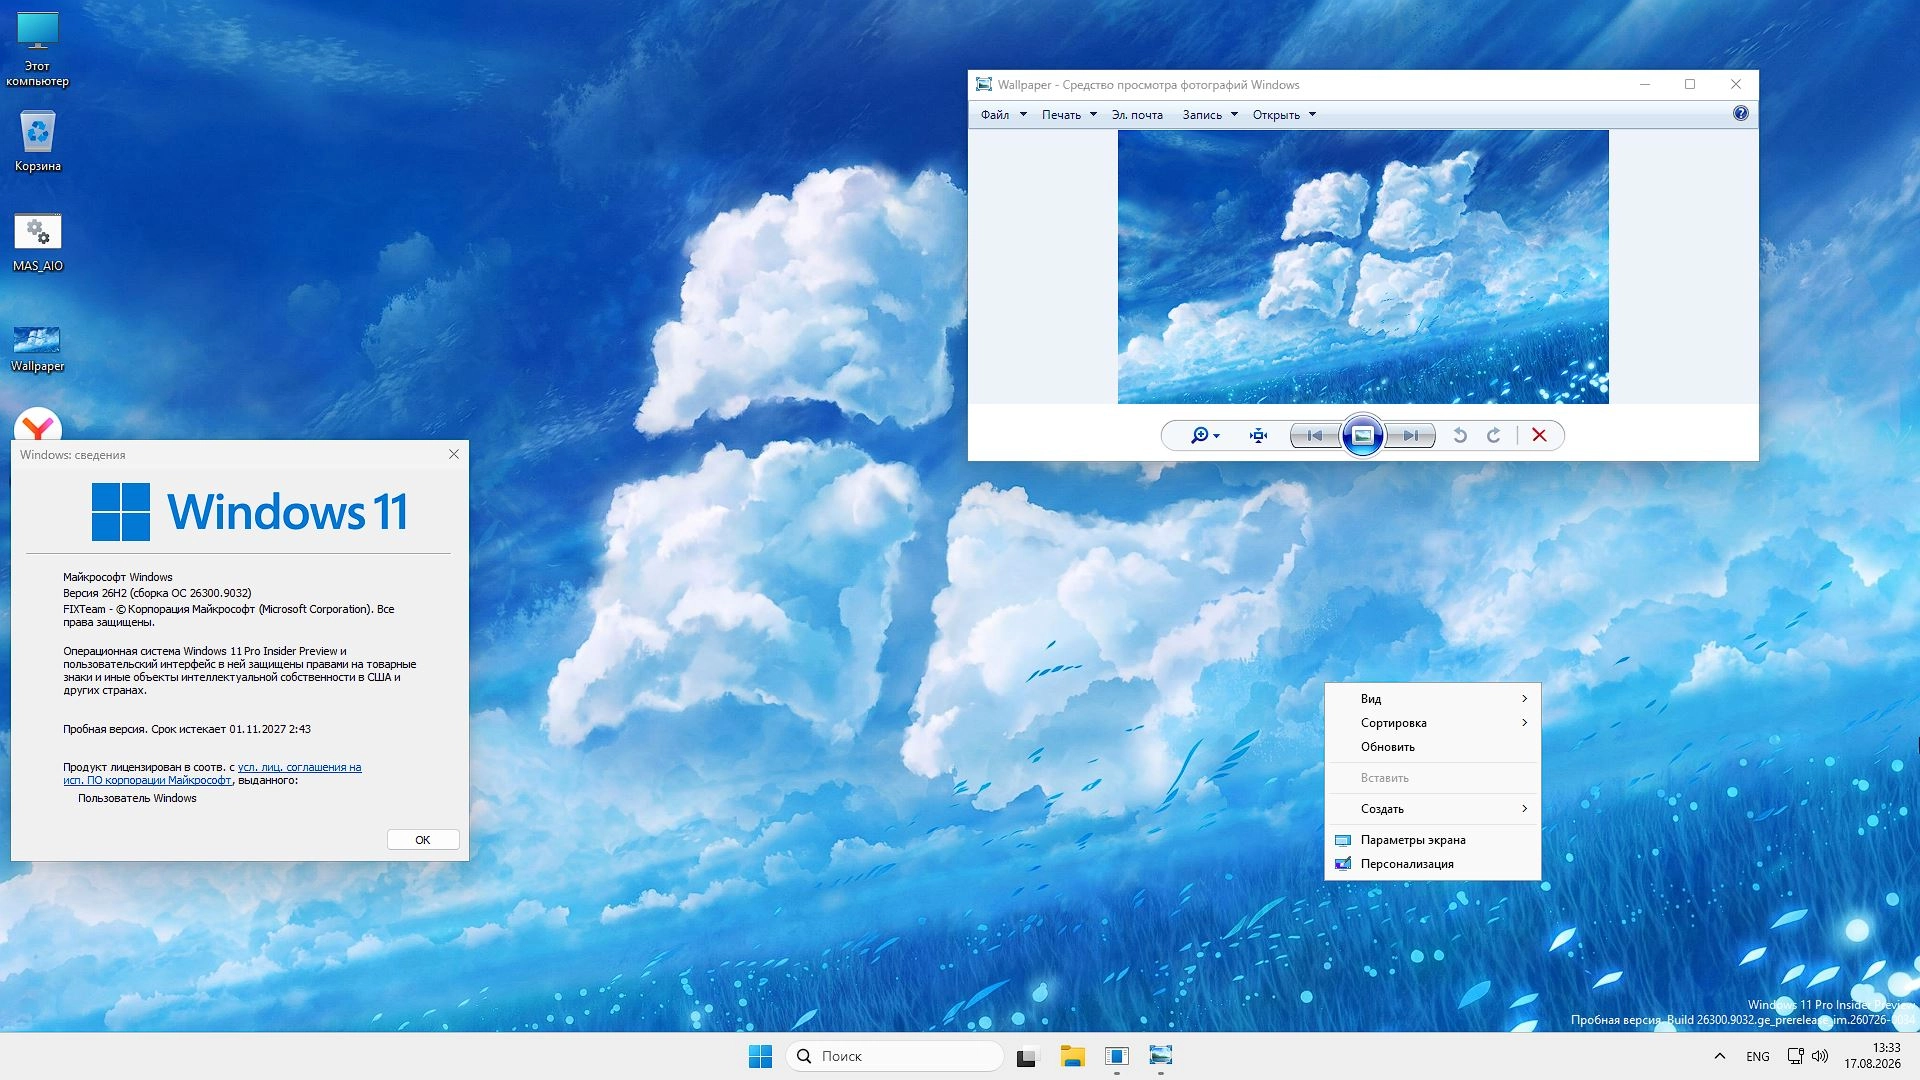Open the Запись dropdown menu
1920x1080 pixels.
click(1210, 115)
